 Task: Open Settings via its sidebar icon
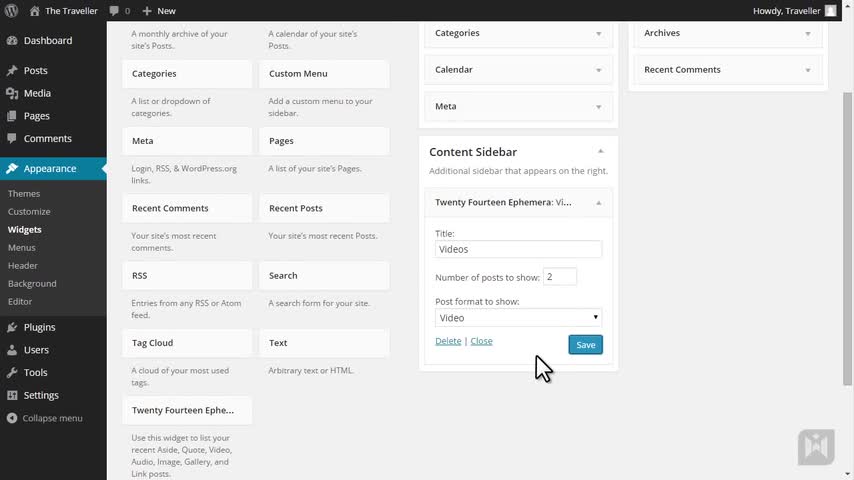tap(12, 395)
